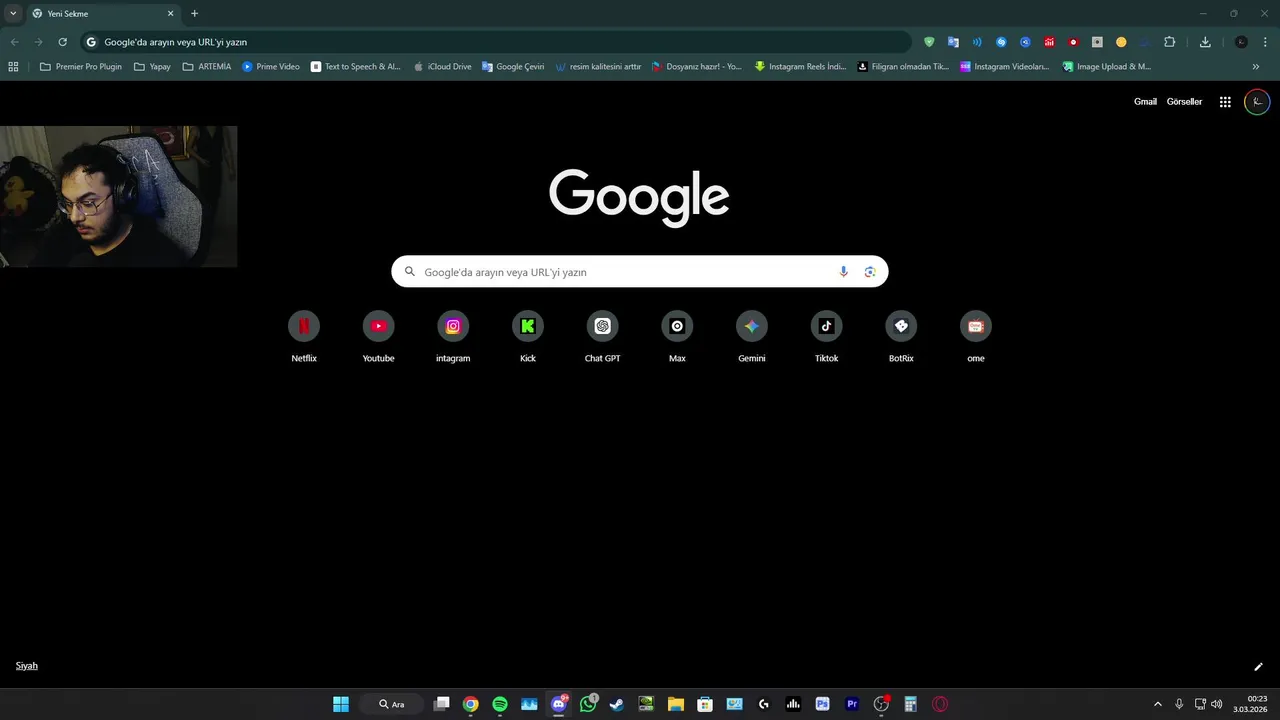Screen dimensions: 1280x720
Task: Open the Max shortcut
Action: [x=677, y=337]
